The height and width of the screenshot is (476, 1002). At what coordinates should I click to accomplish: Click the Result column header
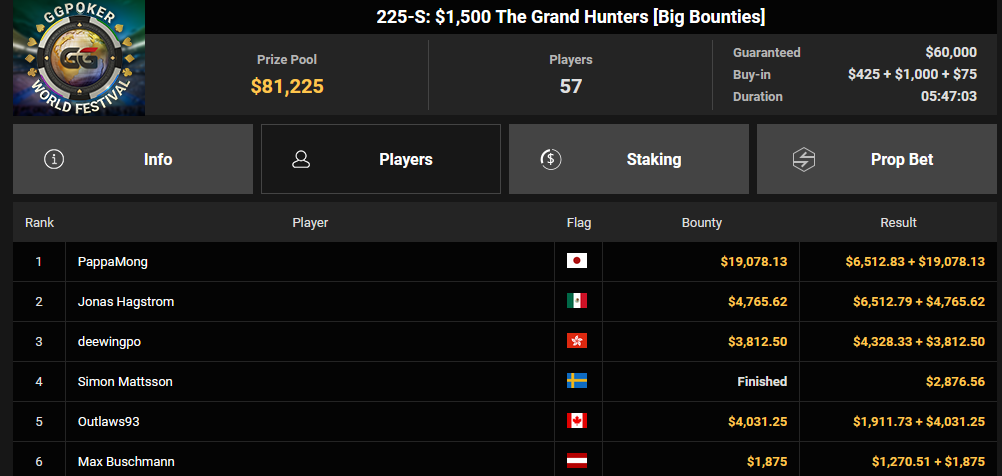[x=898, y=223]
